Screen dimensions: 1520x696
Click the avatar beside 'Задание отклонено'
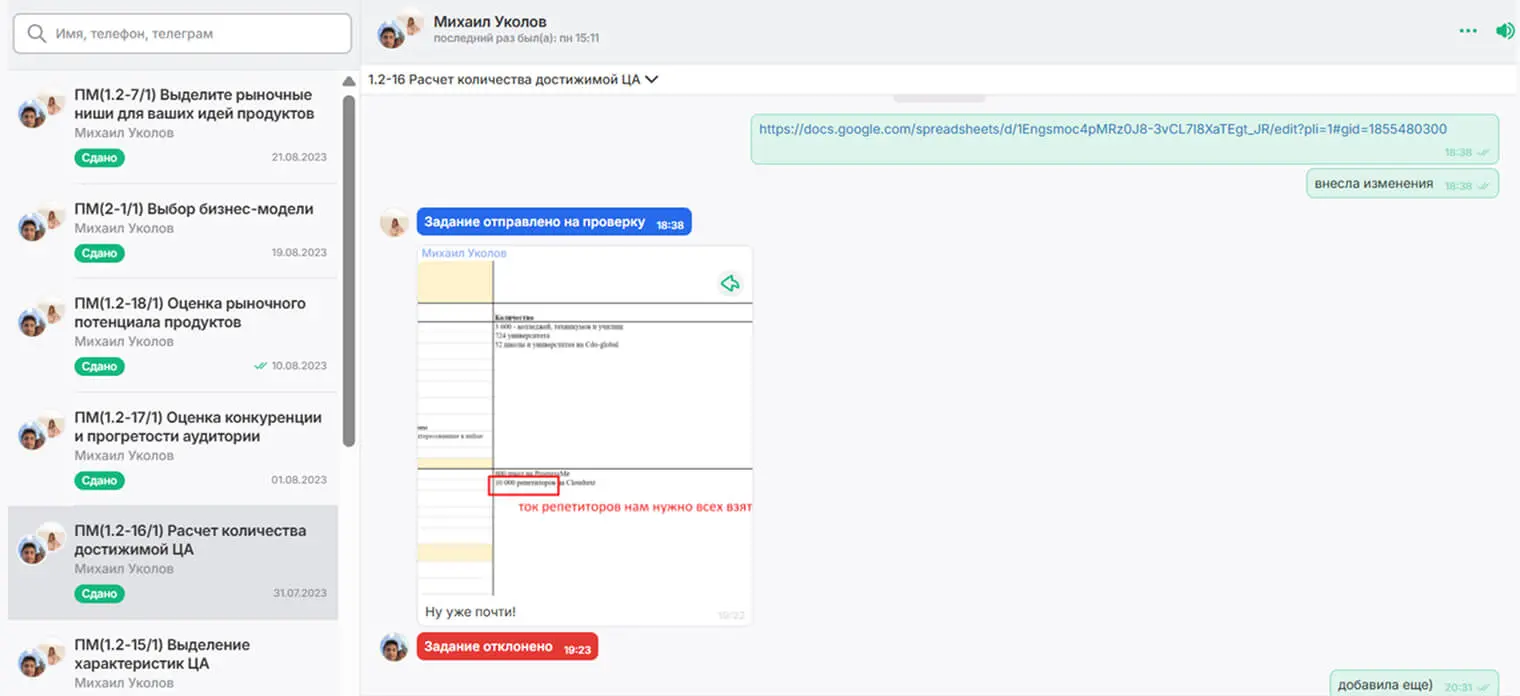coord(394,647)
